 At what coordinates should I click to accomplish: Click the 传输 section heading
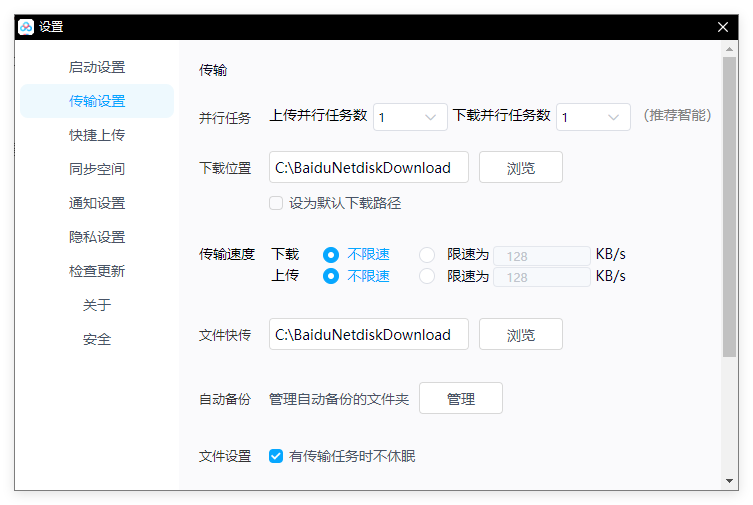213,70
